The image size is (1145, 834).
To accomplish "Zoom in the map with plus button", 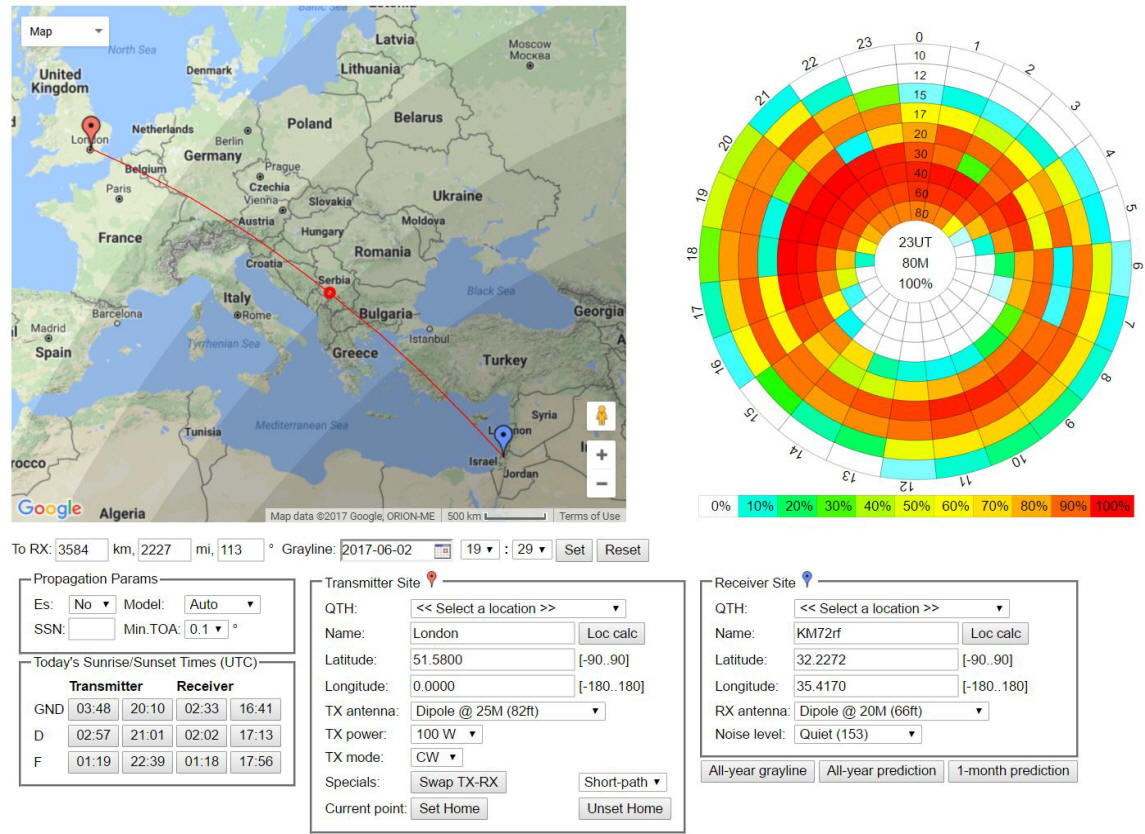I will 601,455.
